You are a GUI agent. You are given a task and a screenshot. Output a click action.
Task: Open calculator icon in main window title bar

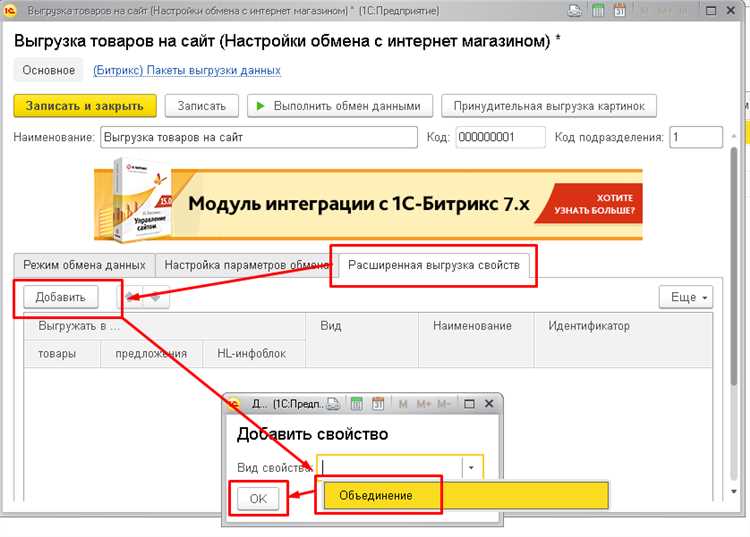point(598,11)
